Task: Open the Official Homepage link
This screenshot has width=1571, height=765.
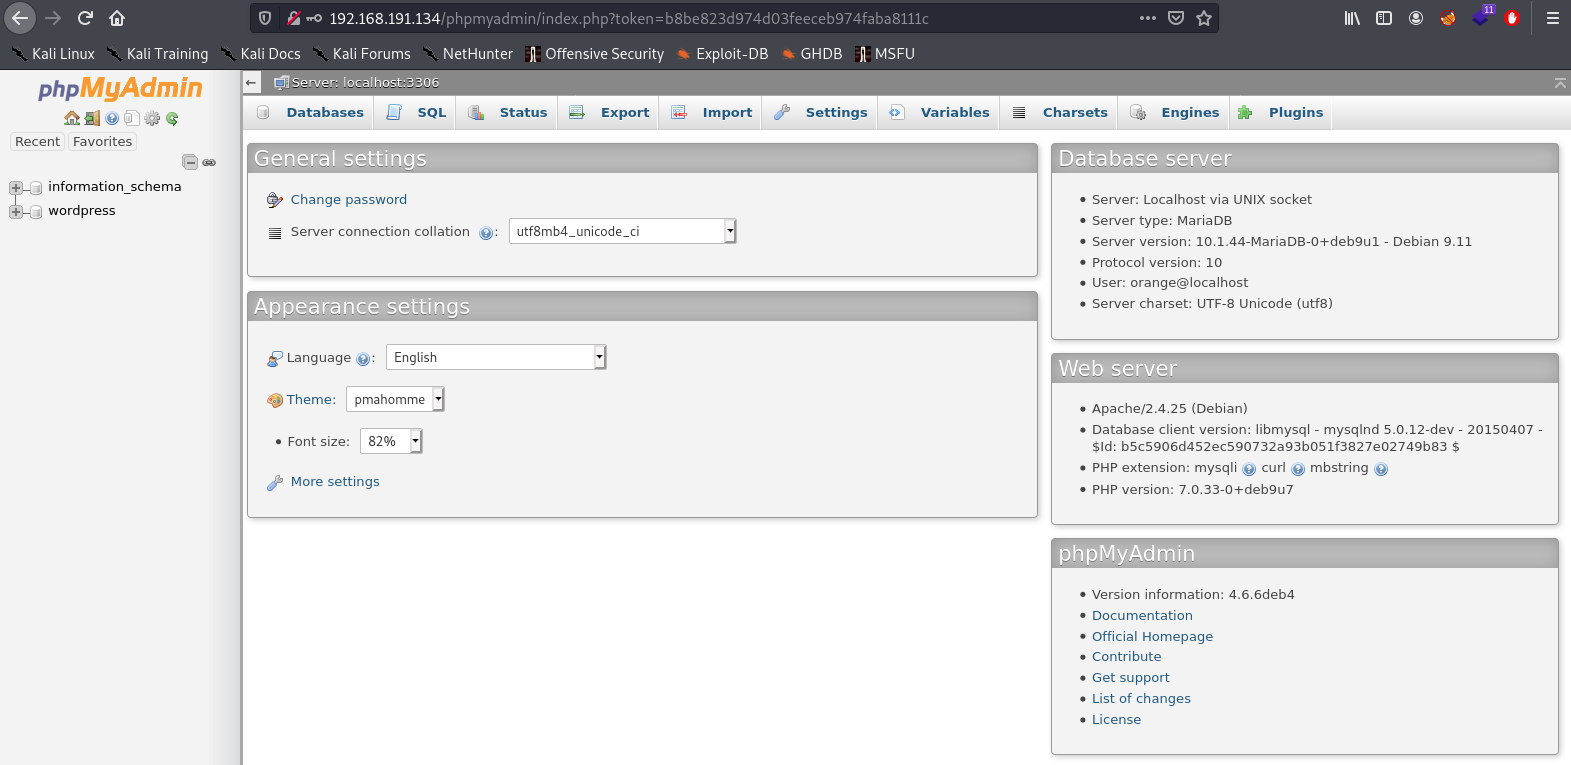Action: click(1152, 637)
